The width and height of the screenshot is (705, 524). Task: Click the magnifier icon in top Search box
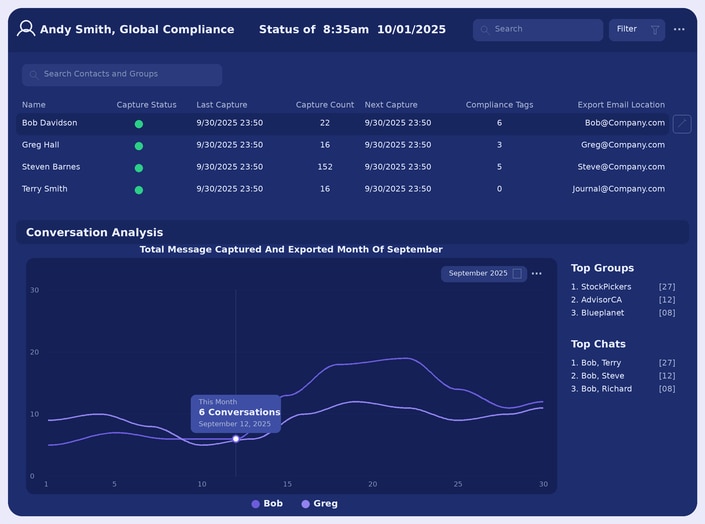point(484,30)
